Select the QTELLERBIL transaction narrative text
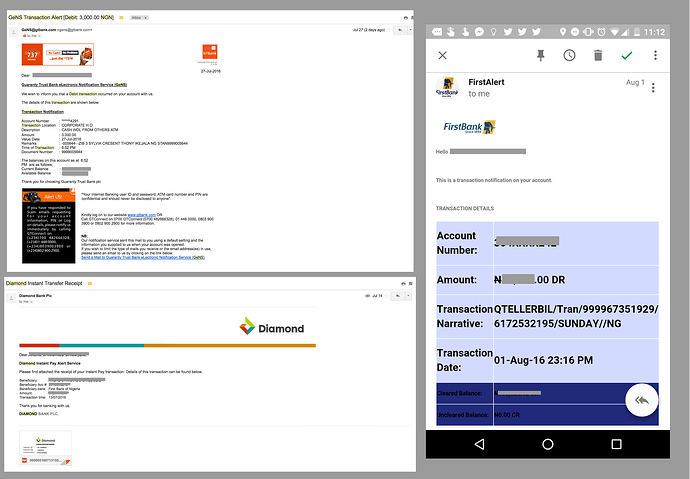 pos(576,316)
